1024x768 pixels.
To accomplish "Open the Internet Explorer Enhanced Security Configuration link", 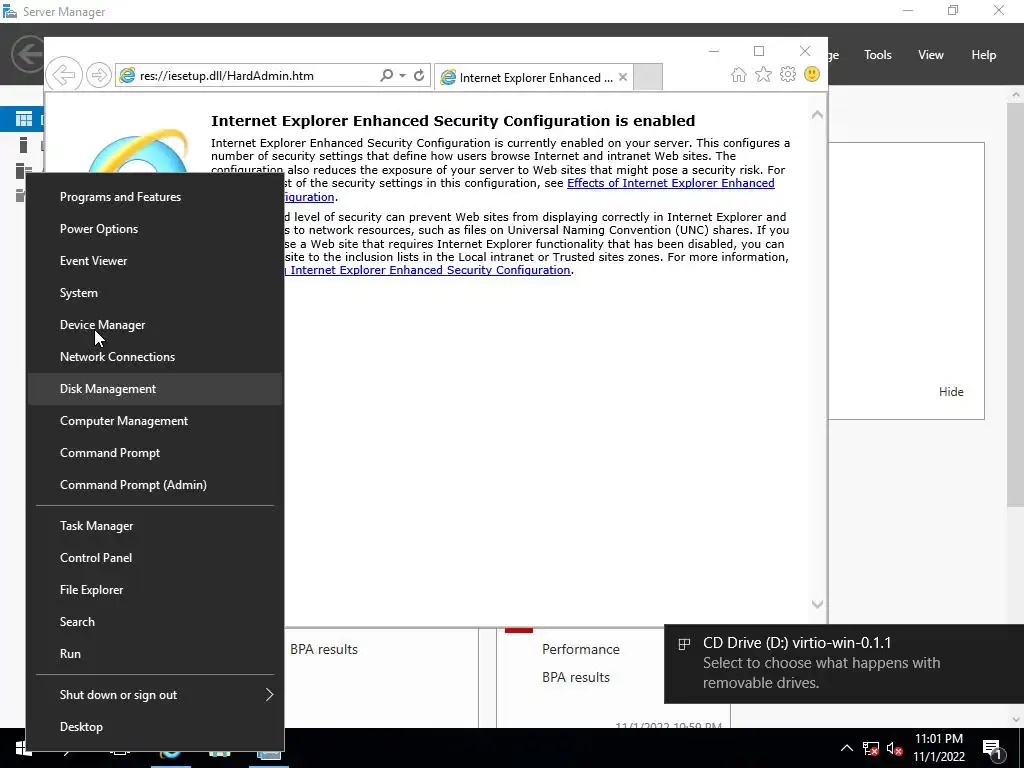I will point(430,270).
